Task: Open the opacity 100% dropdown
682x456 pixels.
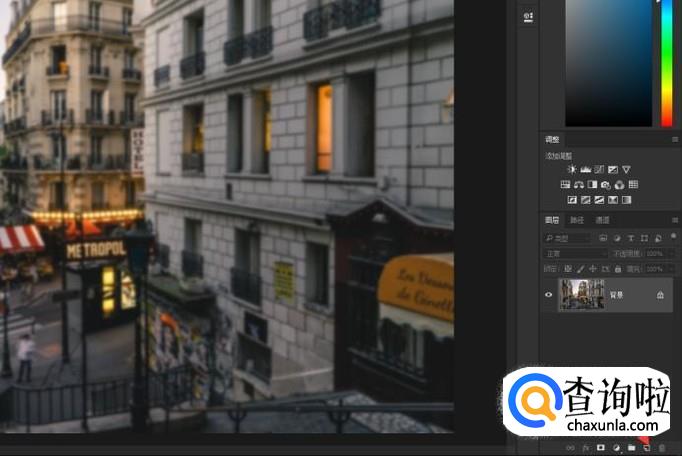Action: [659, 253]
